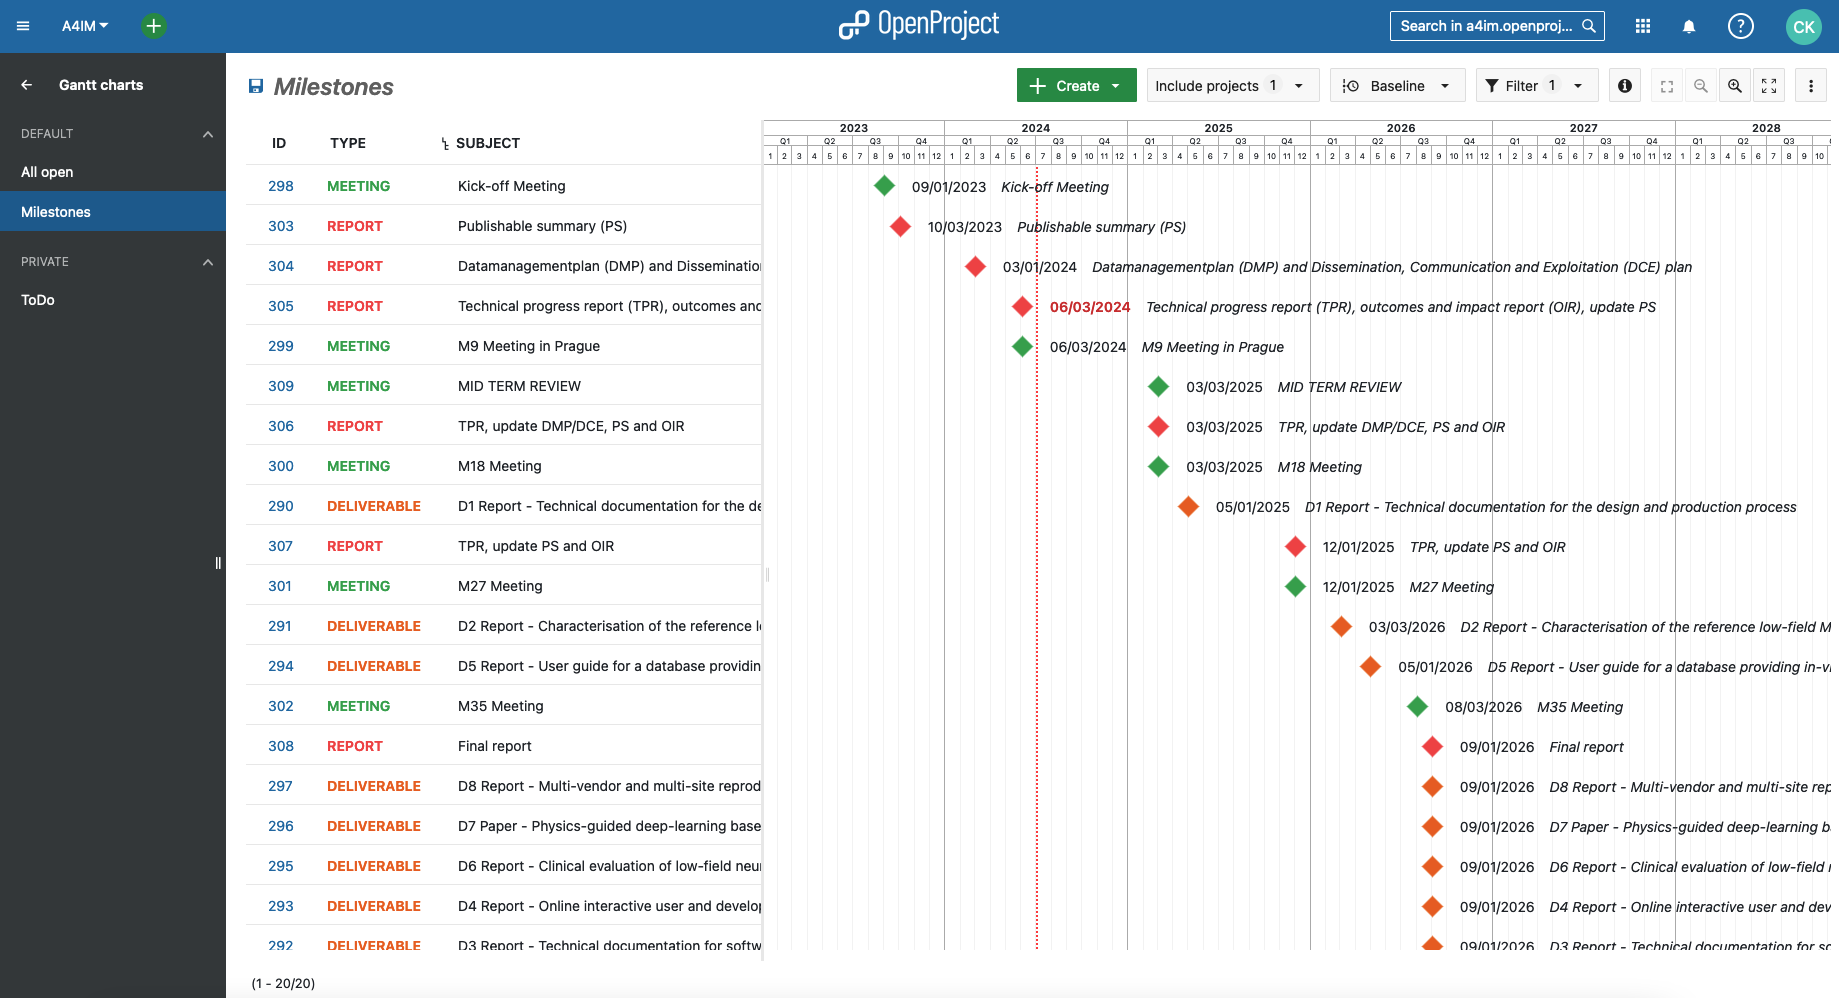Image resolution: width=1839 pixels, height=998 pixels.
Task: Zoom out of the Gantt chart
Action: tap(1701, 85)
